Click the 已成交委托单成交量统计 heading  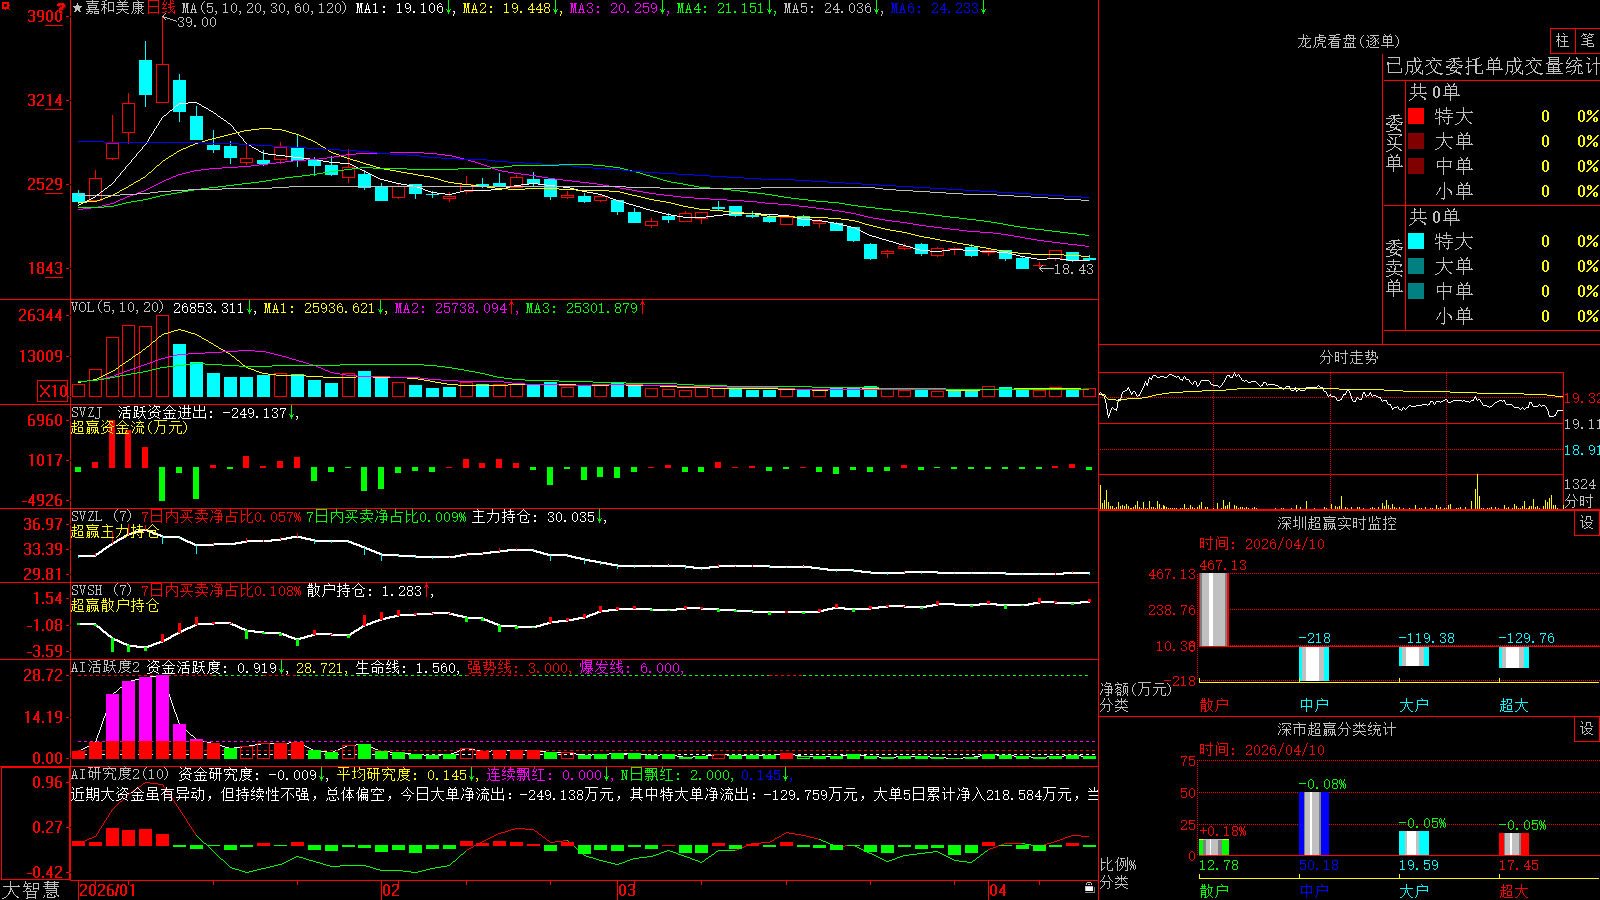click(x=1492, y=66)
